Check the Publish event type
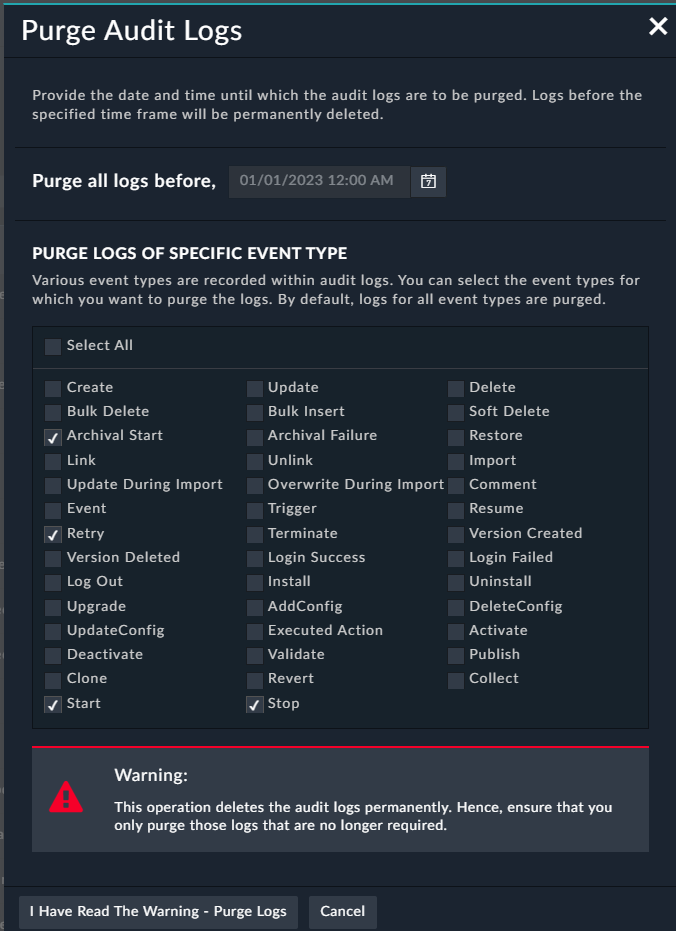 455,655
